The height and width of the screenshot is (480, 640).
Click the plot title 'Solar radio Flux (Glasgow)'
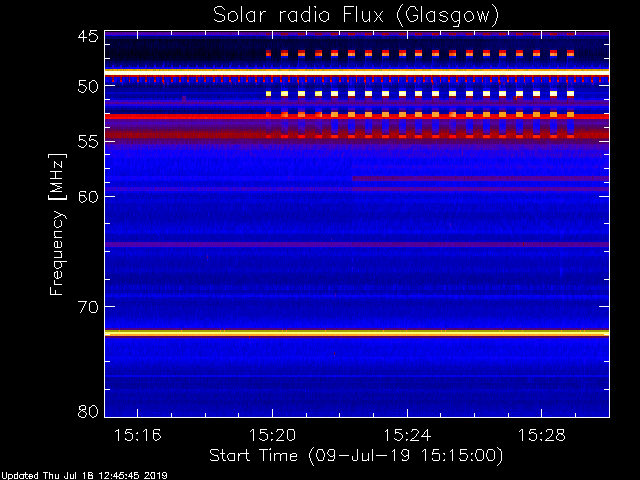coord(356,16)
